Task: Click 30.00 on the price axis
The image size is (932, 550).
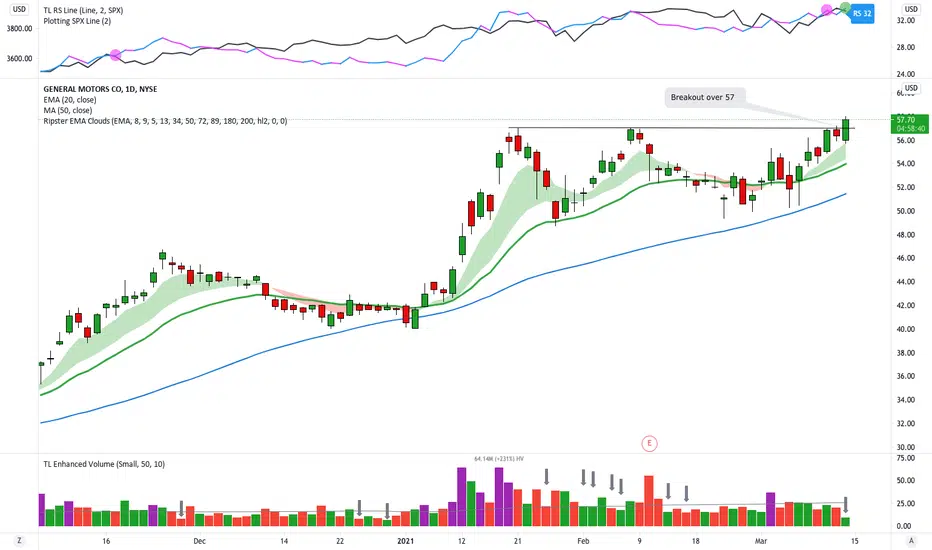Action: [906, 447]
